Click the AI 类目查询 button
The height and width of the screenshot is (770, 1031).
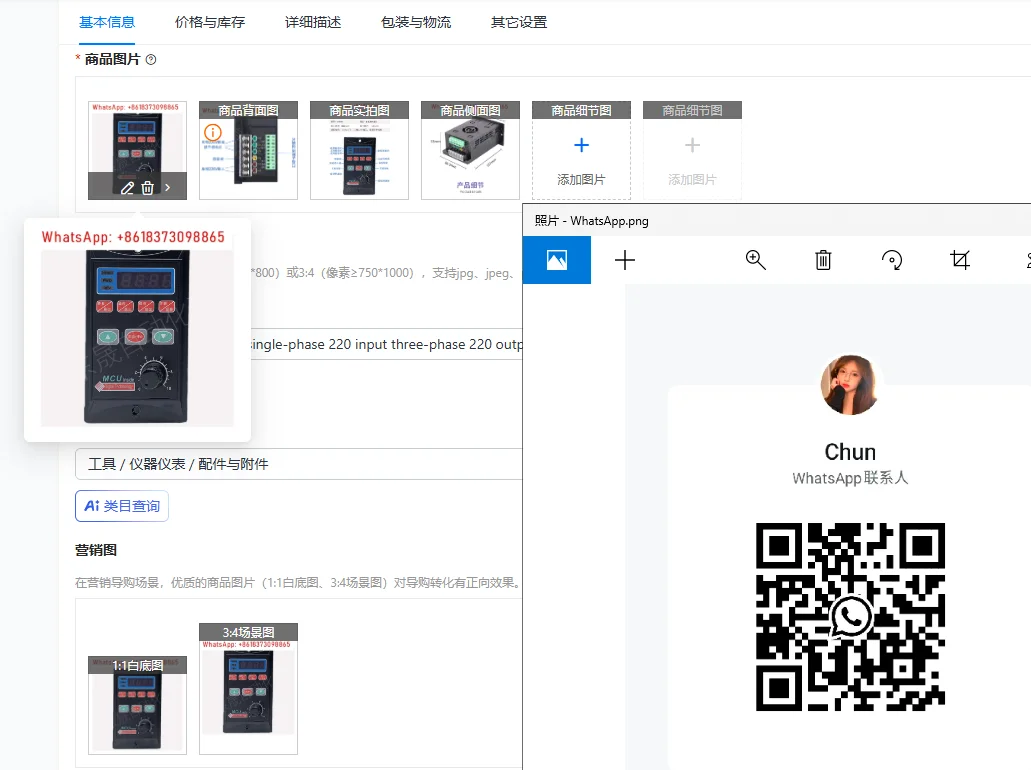pos(122,506)
